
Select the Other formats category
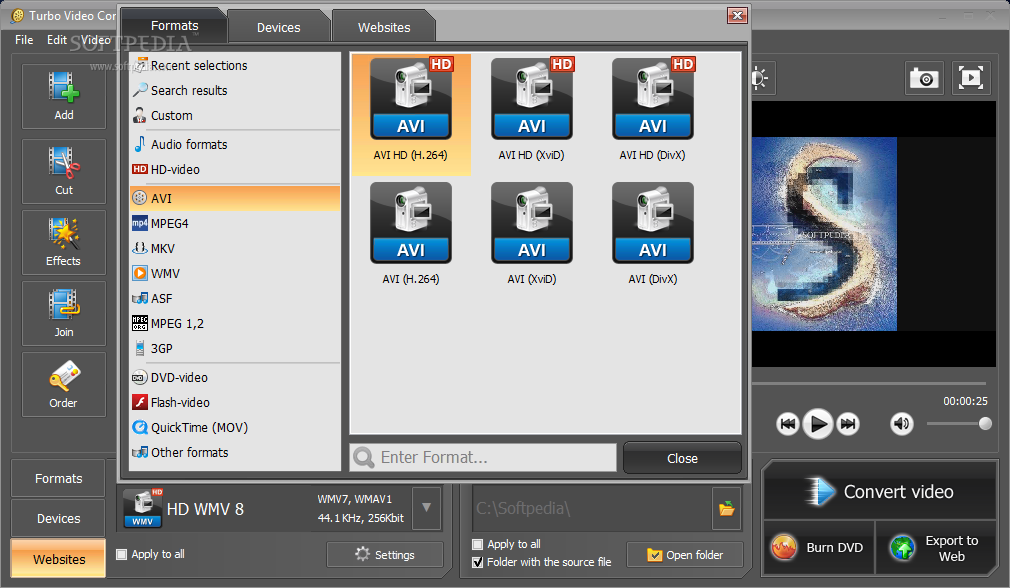(234, 453)
